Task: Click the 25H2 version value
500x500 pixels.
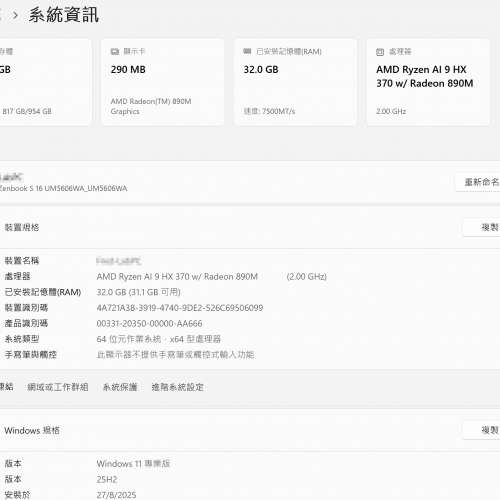Action: [x=107, y=479]
